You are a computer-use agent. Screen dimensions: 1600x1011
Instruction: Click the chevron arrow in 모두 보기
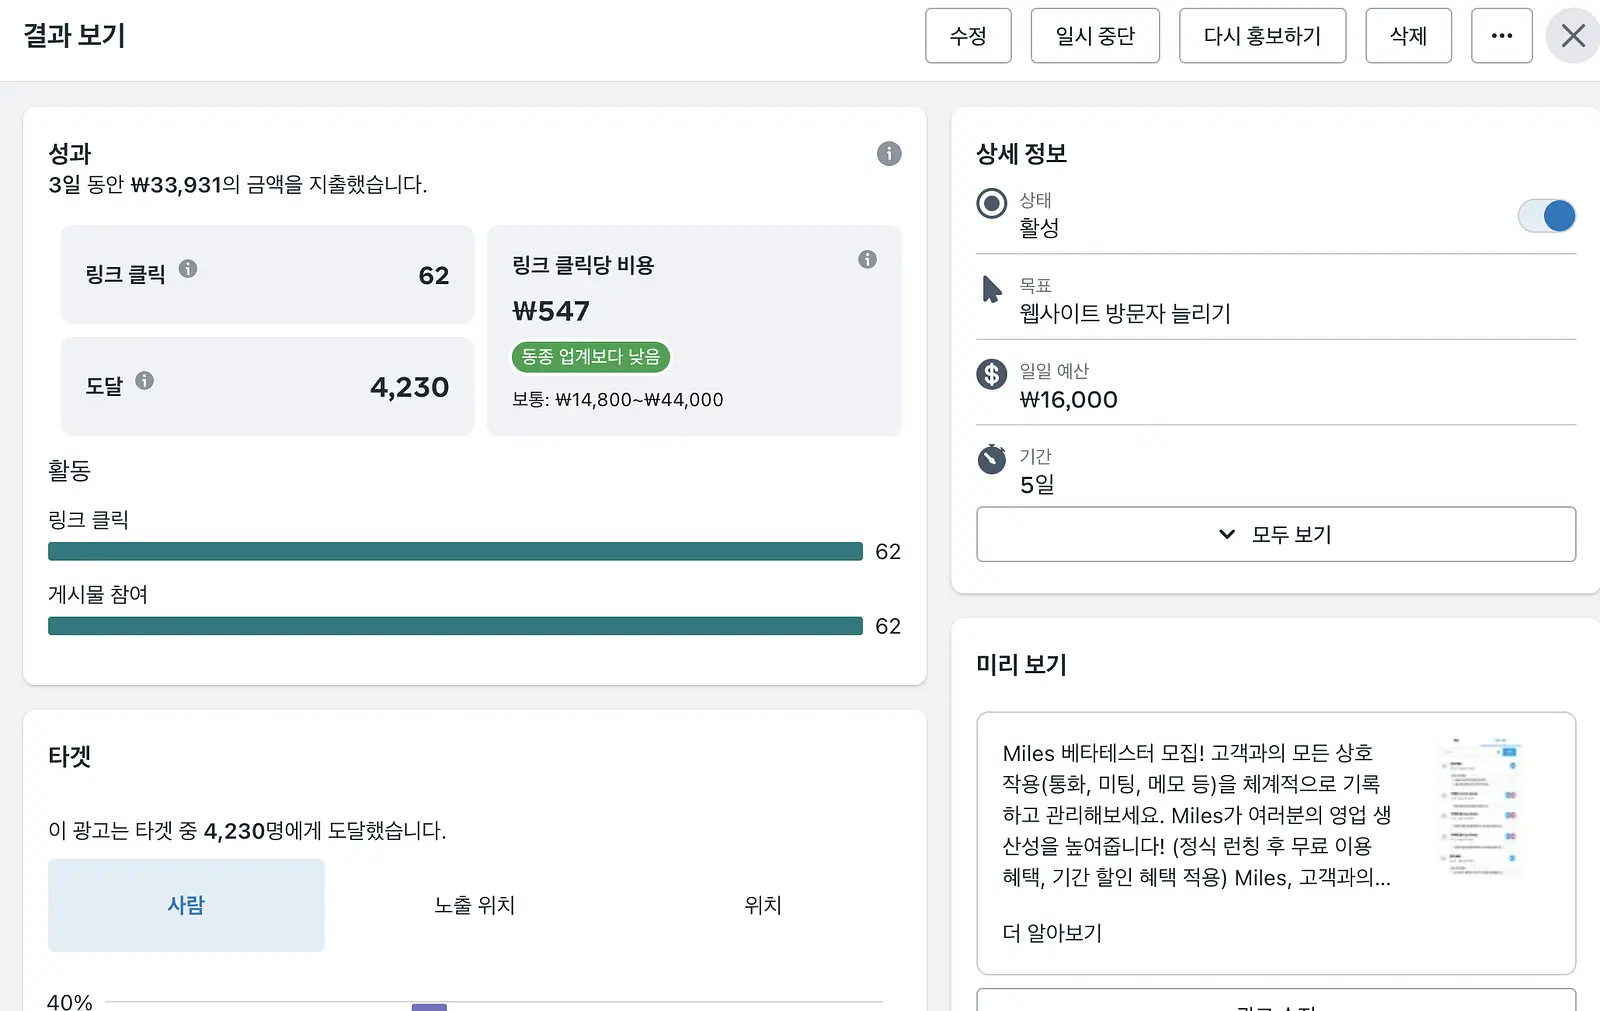click(1227, 534)
